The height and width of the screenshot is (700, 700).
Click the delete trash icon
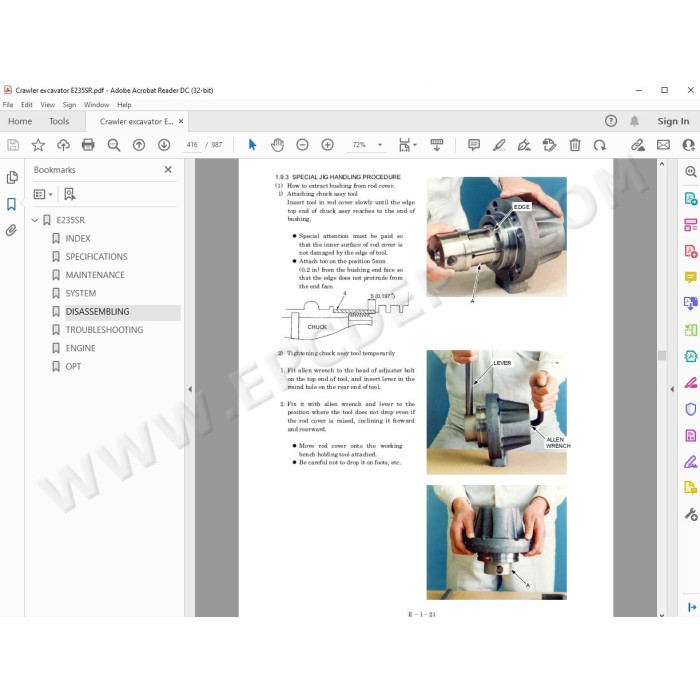tap(575, 145)
